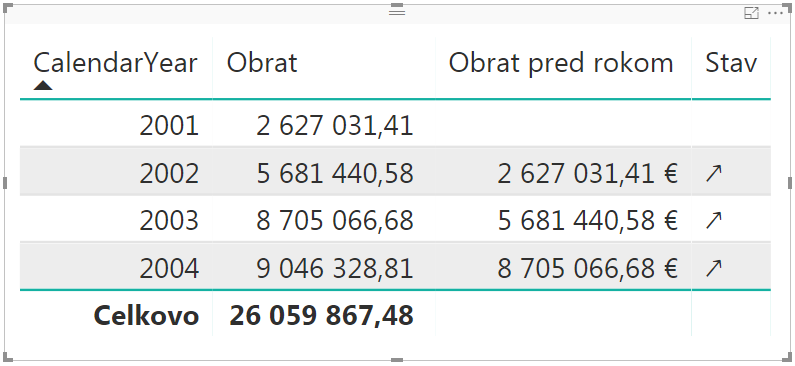Click previous-year value 5 681 440,58 €

588,221
